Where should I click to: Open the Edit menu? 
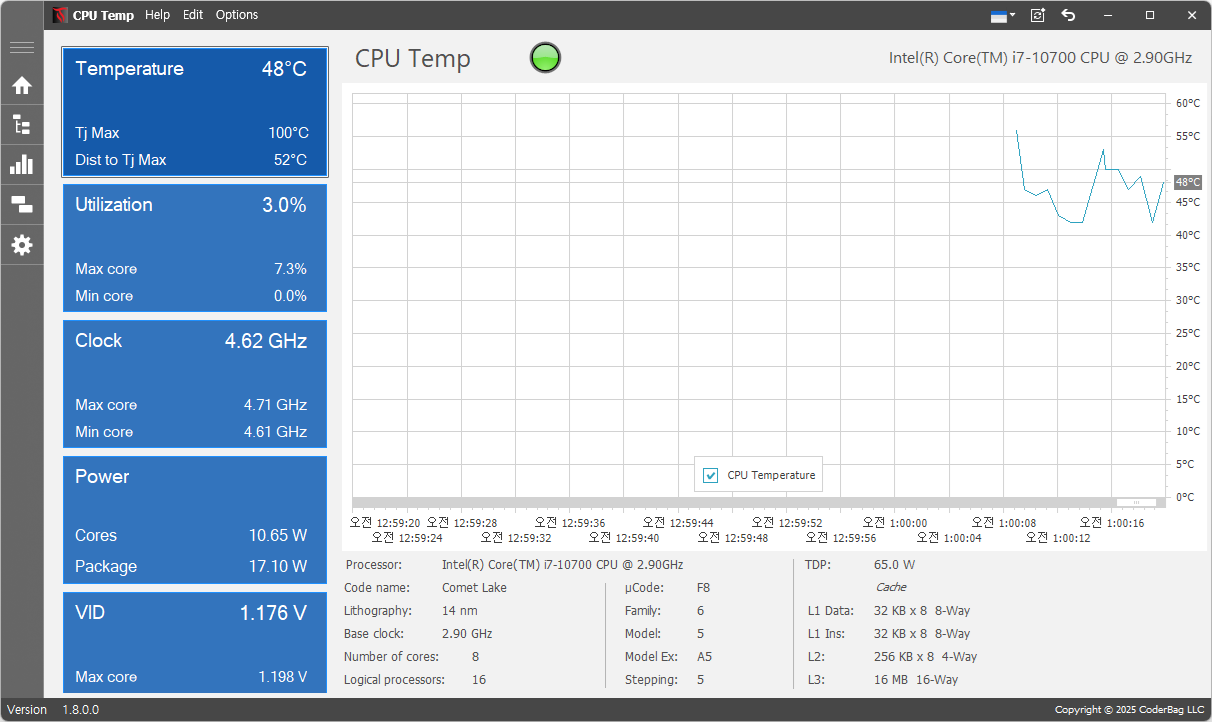pos(193,15)
